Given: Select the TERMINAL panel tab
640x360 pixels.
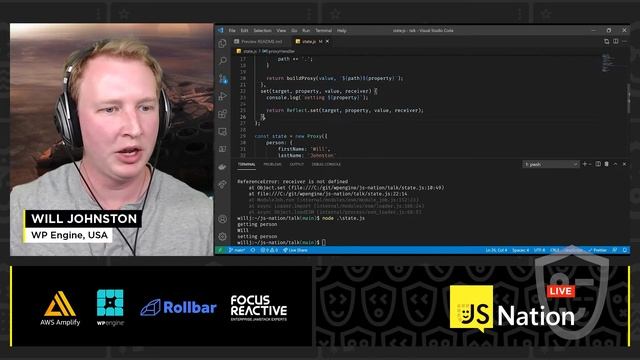Looking at the screenshot, I should (x=247, y=164).
